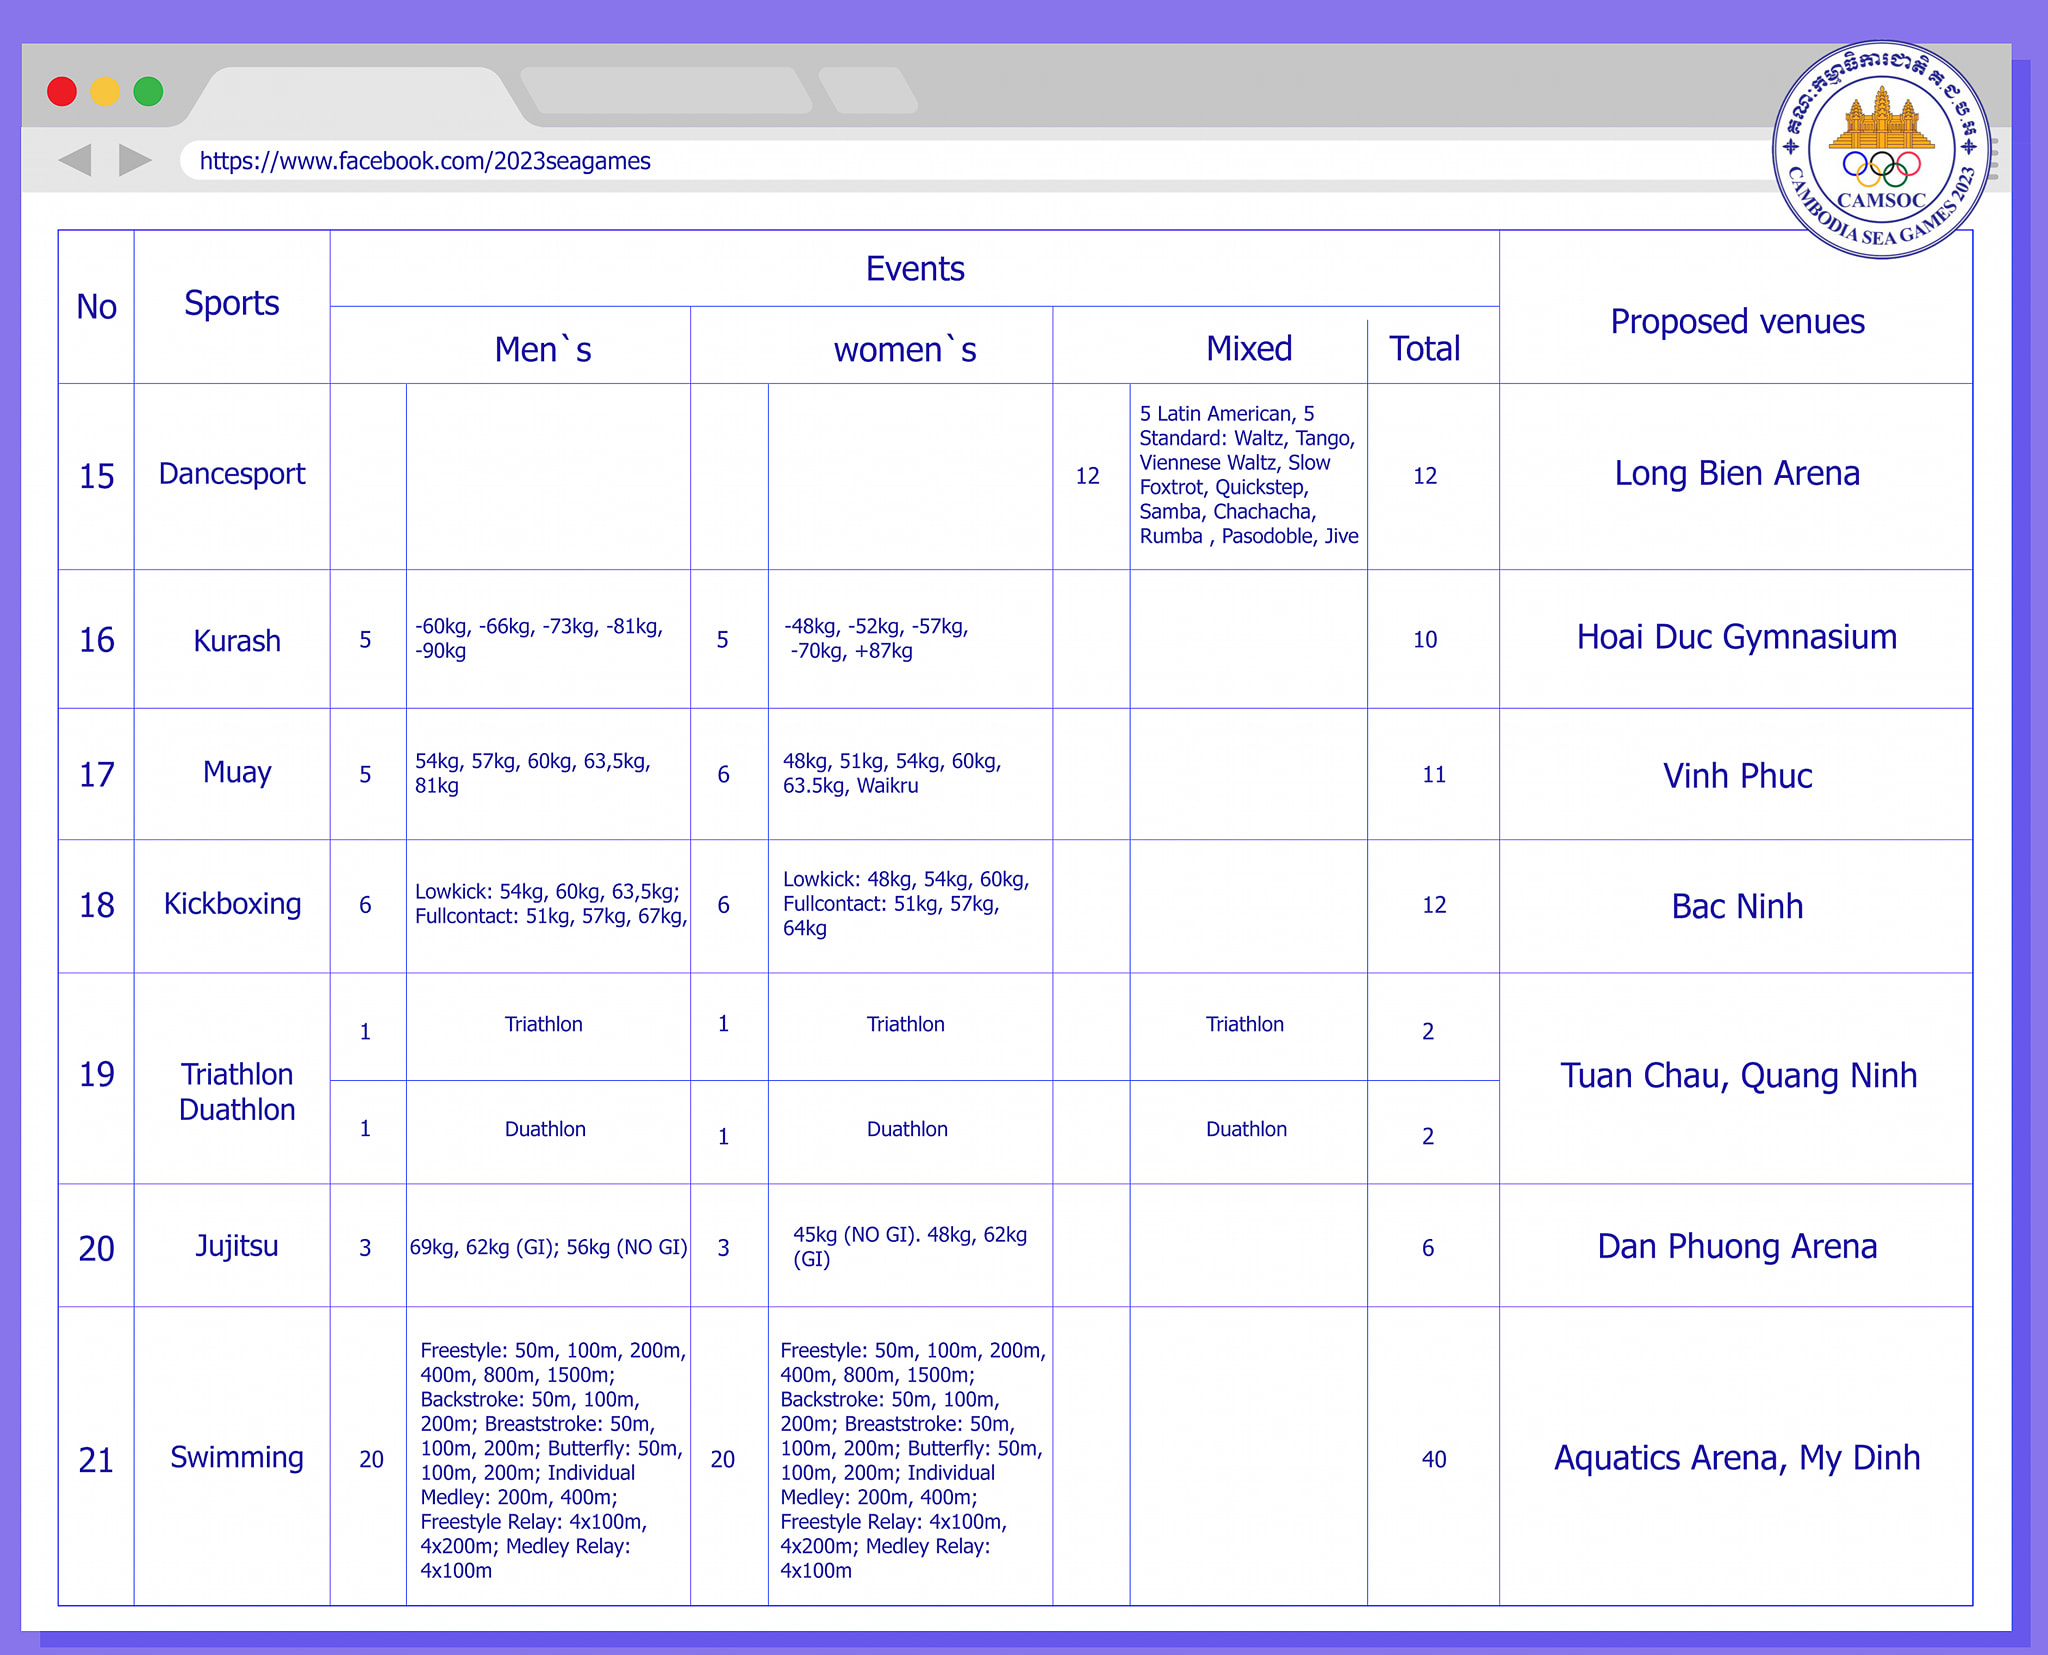Click Swimming total value 40
This screenshot has width=2048, height=1655.
pos(1434,1459)
